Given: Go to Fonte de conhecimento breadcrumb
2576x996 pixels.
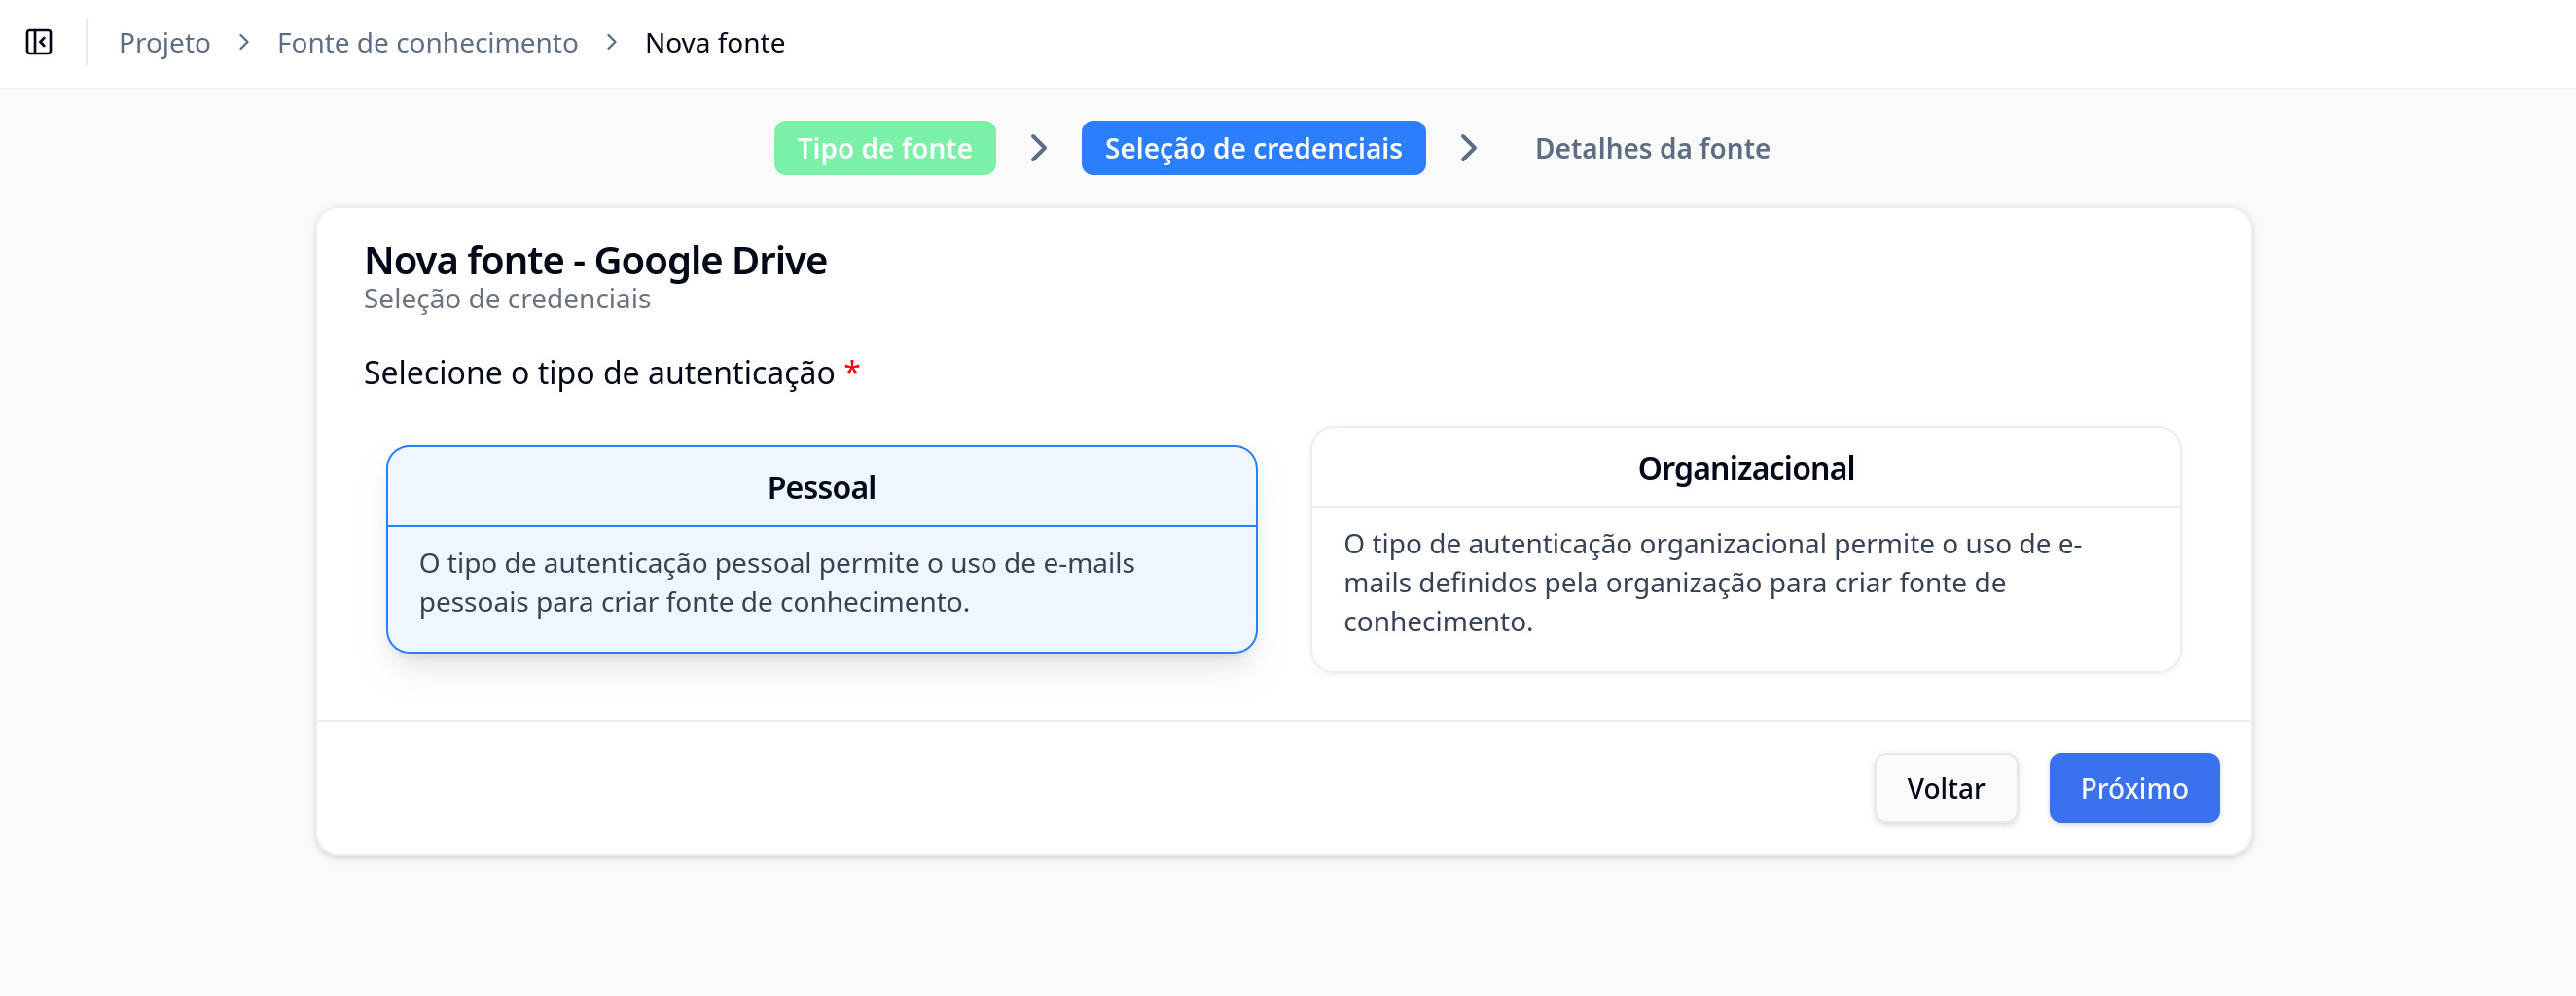Looking at the screenshot, I should click(x=427, y=43).
